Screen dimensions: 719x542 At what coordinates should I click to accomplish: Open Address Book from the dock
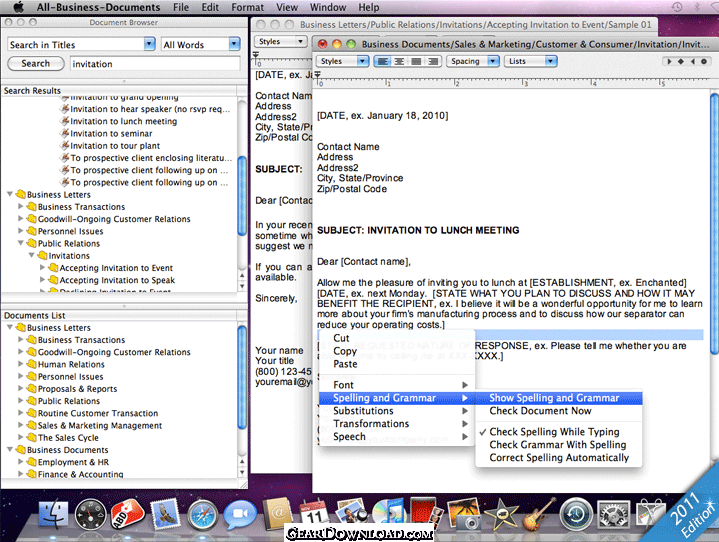click(277, 514)
